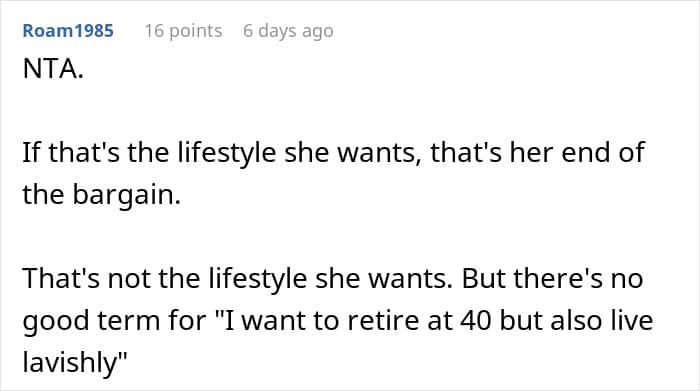Click the word 'points' next to 16
700x391 pixels.
pos(196,32)
